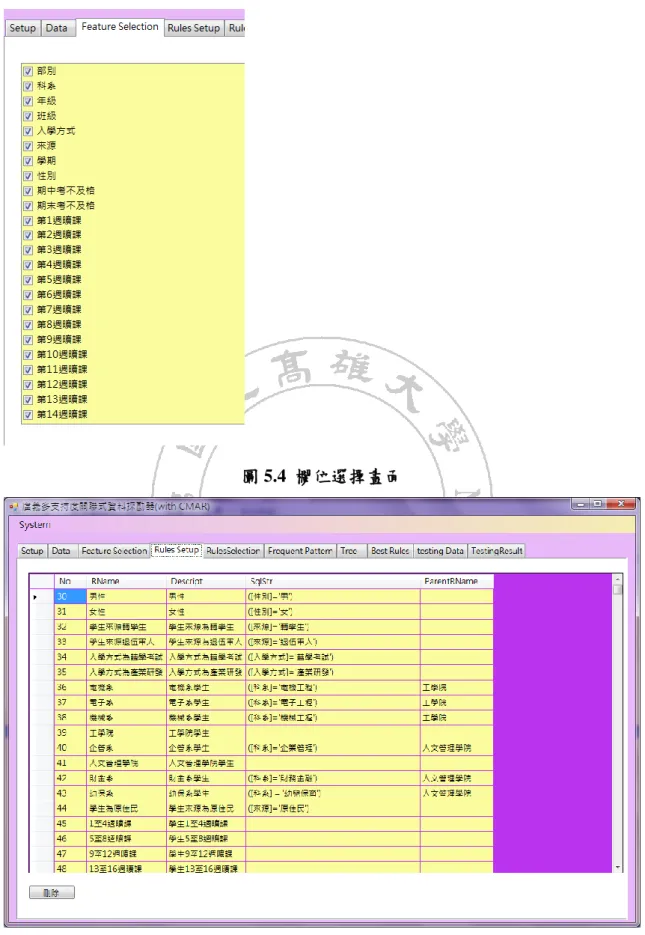Select cell No "31"
The height and width of the screenshot is (935, 645).
[70, 612]
